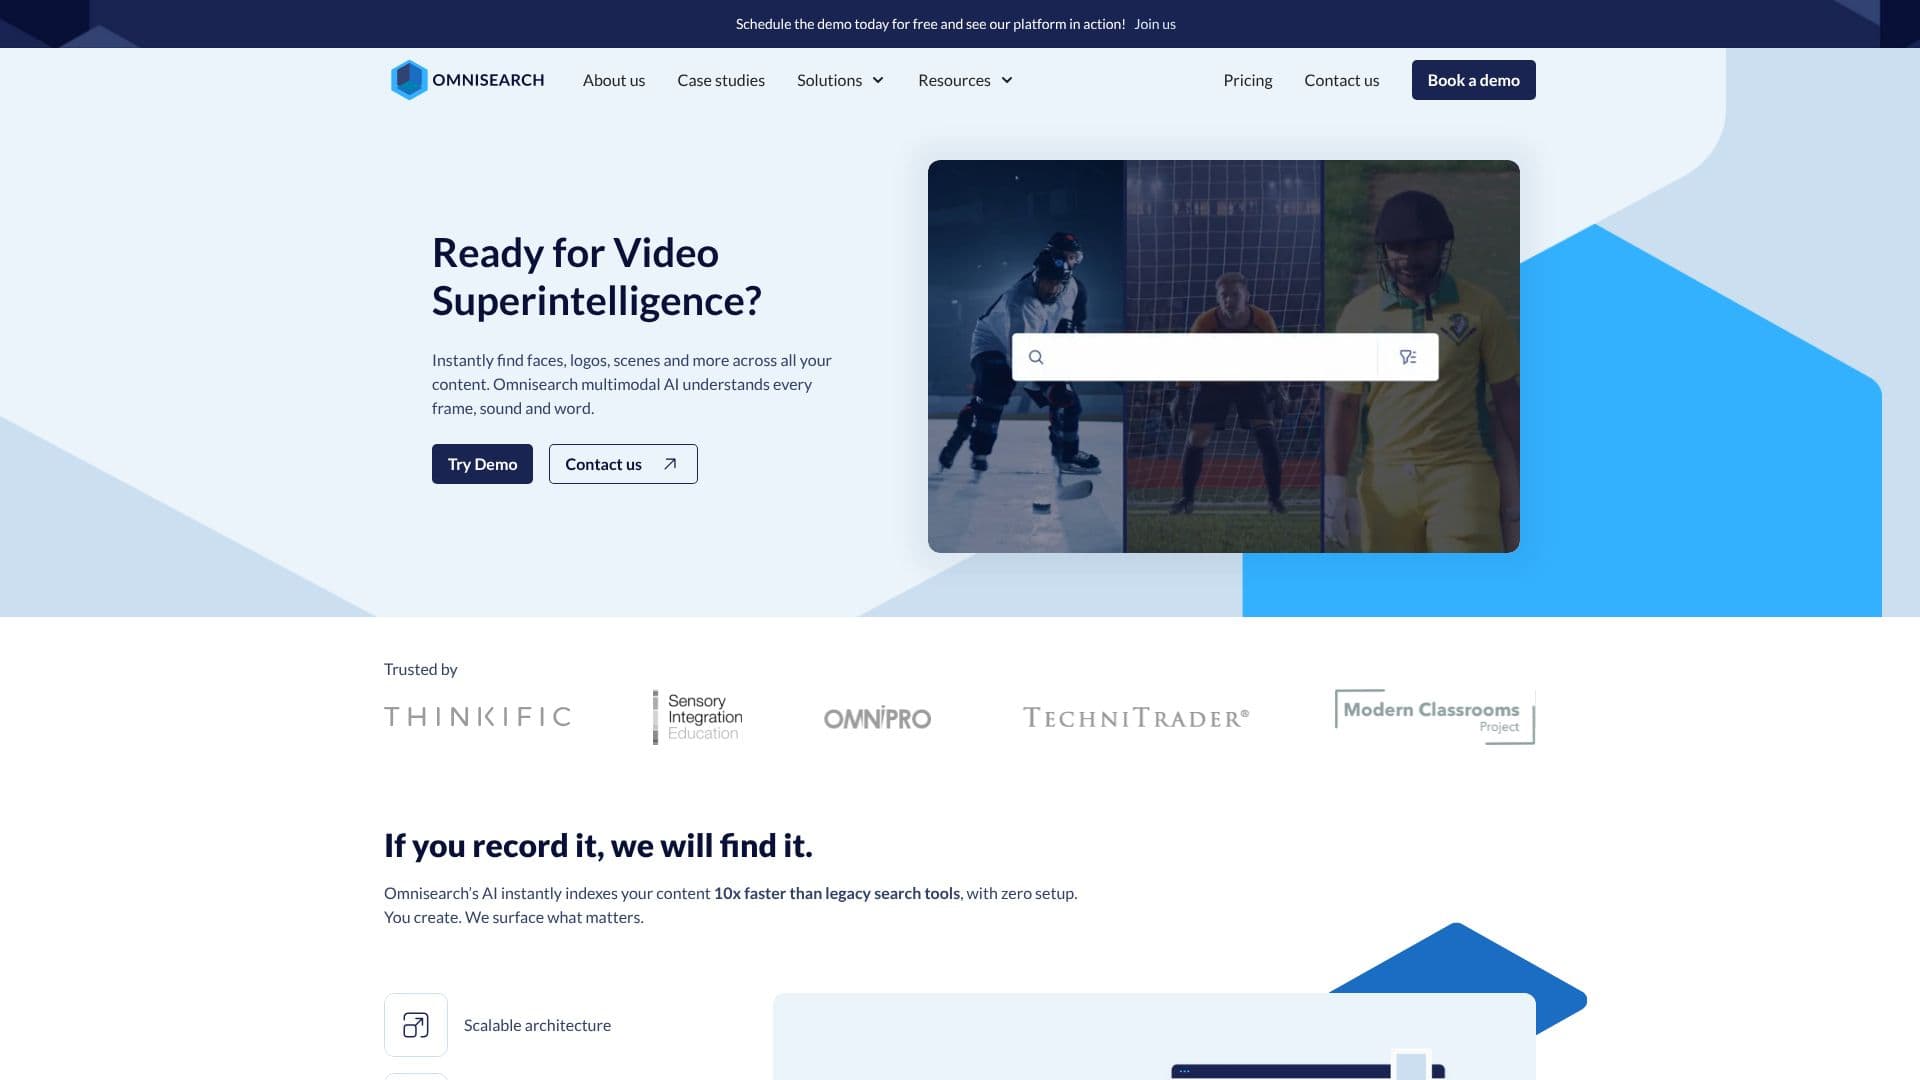Click the OMNISEARCH wordmark text

coord(488,80)
